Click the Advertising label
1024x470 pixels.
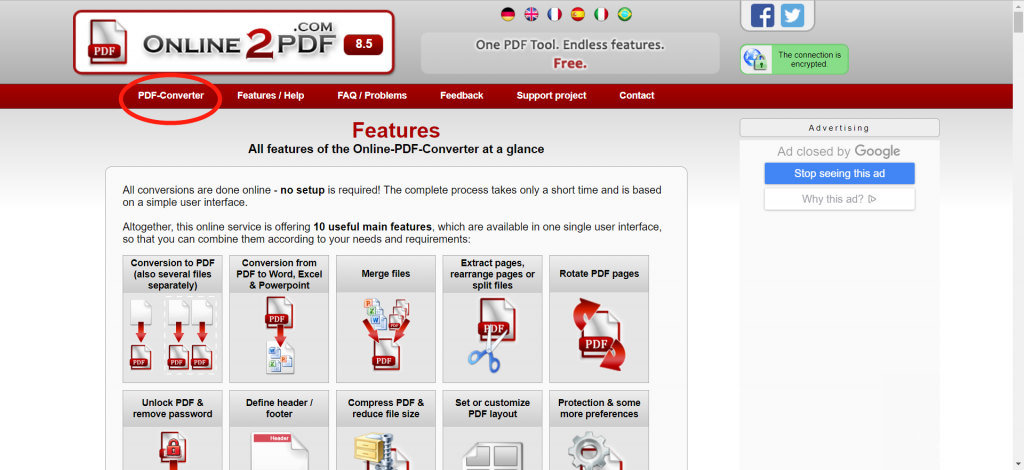click(839, 128)
